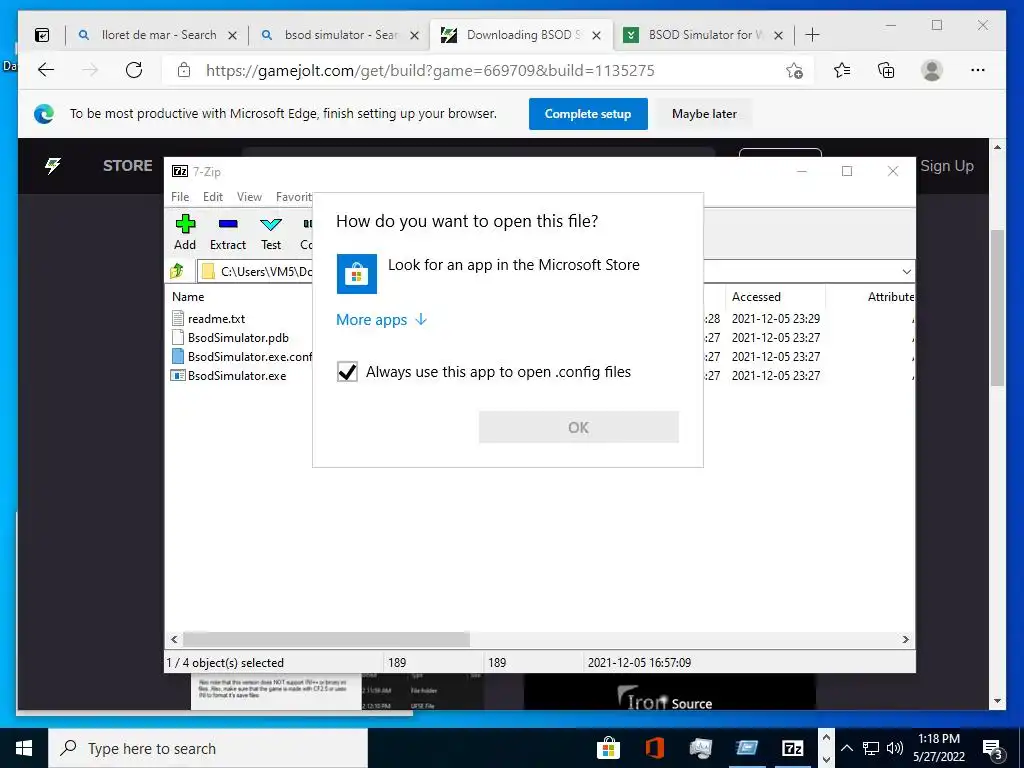Click Sign Up on Game Jolt
Image resolution: width=1024 pixels, height=768 pixels.
(947, 166)
